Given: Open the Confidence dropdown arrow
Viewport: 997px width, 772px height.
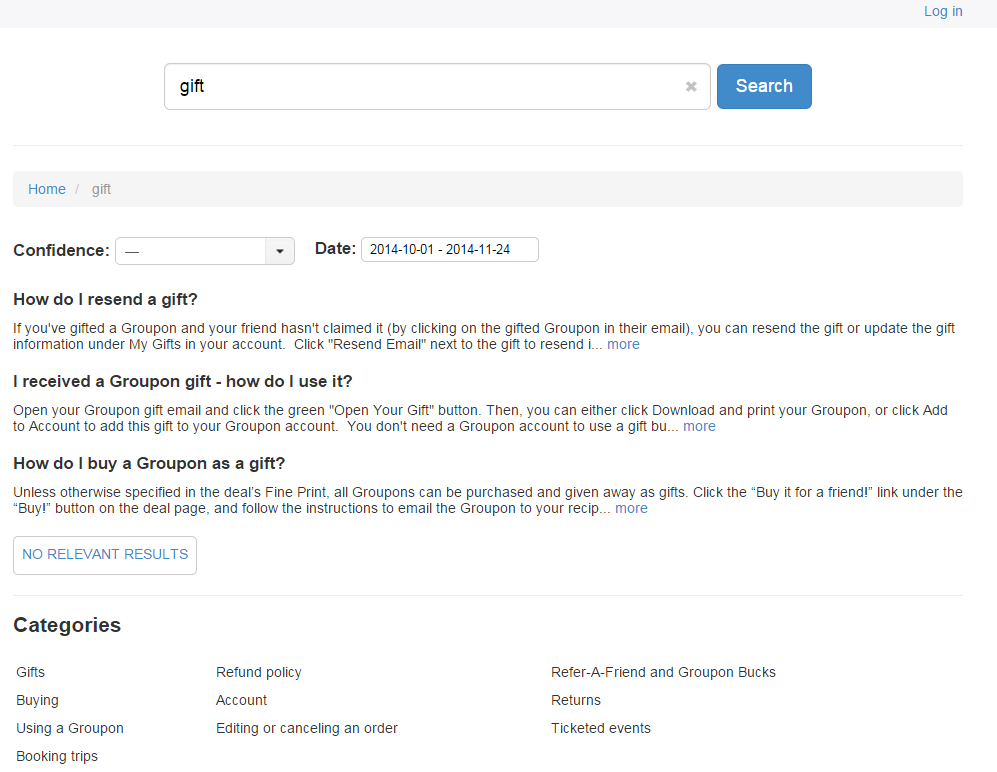Looking at the screenshot, I should click(279, 251).
